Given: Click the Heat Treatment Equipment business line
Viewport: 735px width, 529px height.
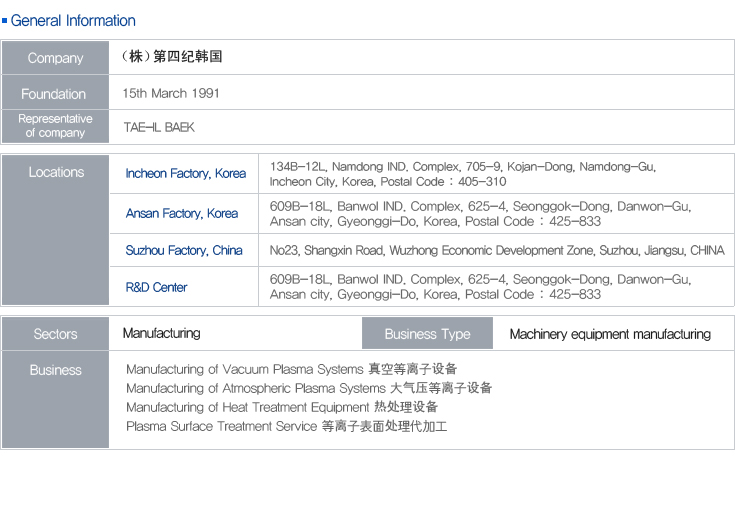Looking at the screenshot, I should coord(282,407).
